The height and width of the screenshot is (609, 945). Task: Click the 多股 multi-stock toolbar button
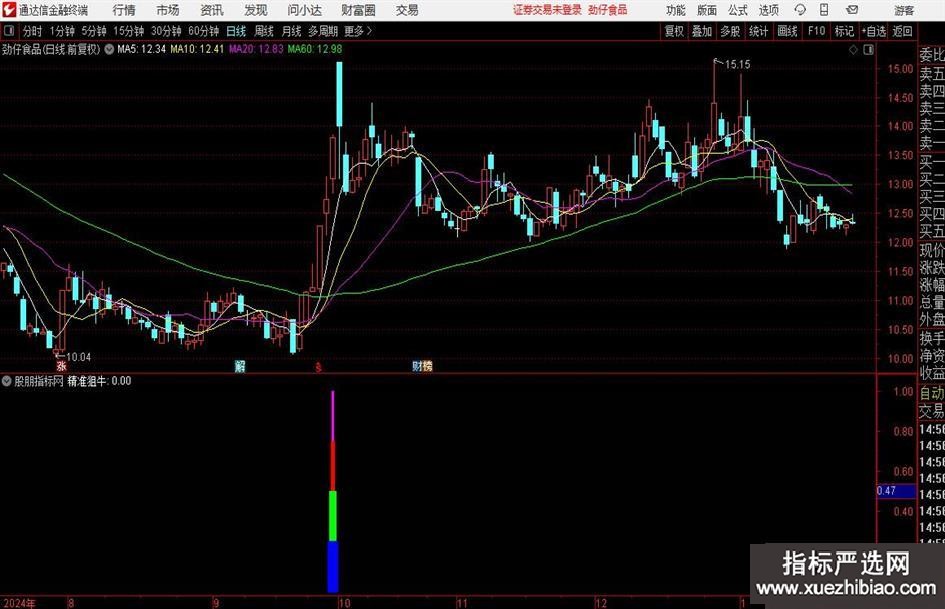click(x=730, y=31)
